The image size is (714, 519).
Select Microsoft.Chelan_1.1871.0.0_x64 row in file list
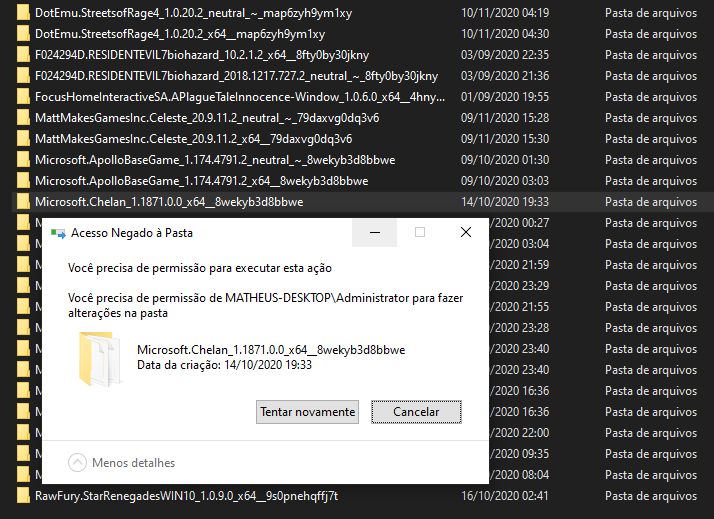tap(362, 202)
